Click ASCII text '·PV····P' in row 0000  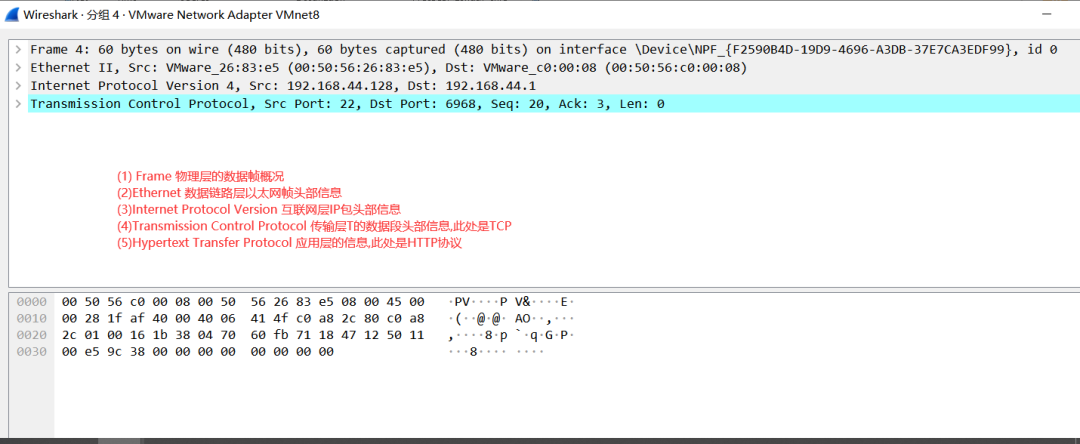point(479,302)
